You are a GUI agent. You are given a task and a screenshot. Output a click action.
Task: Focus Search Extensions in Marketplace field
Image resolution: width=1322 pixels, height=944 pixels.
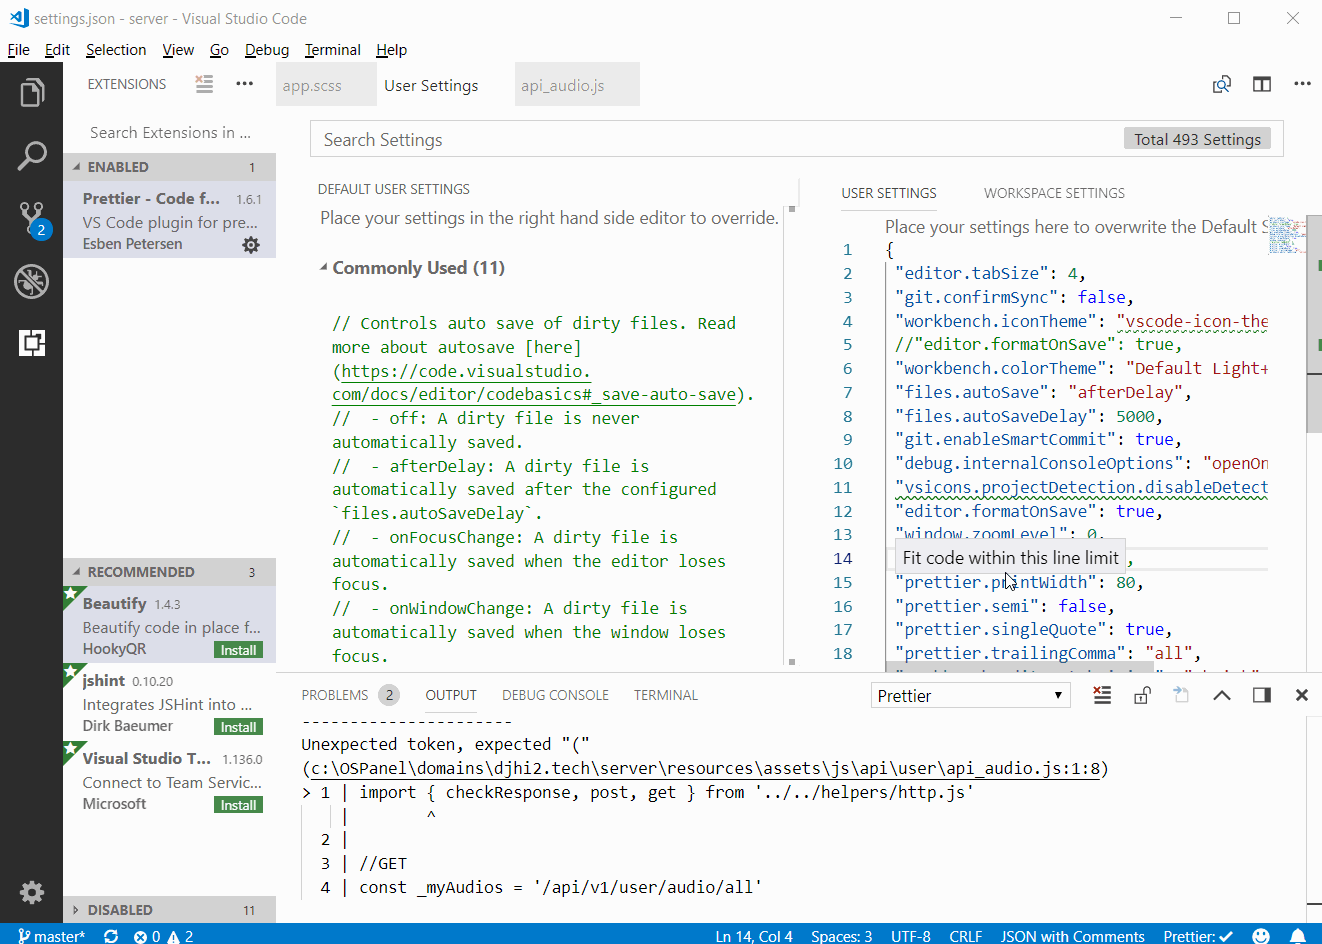170,132
